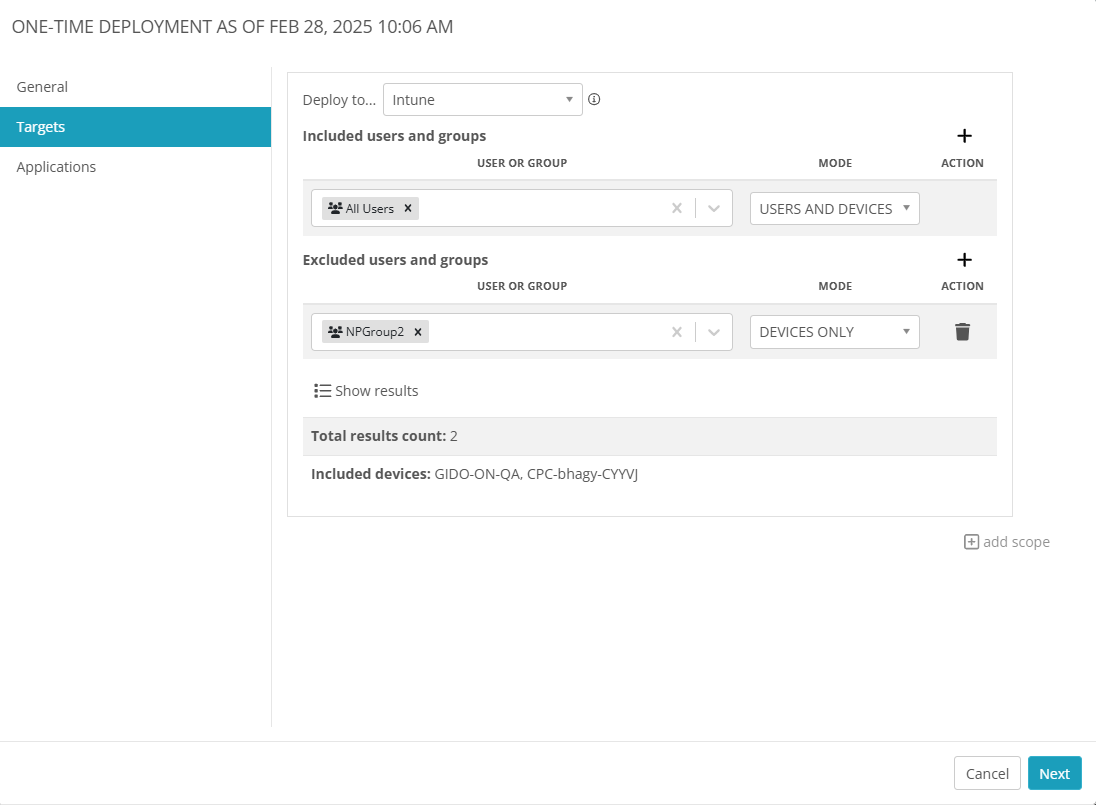Viewport: 1096px width, 805px height.
Task: Click the add scope plus icon
Action: point(971,542)
